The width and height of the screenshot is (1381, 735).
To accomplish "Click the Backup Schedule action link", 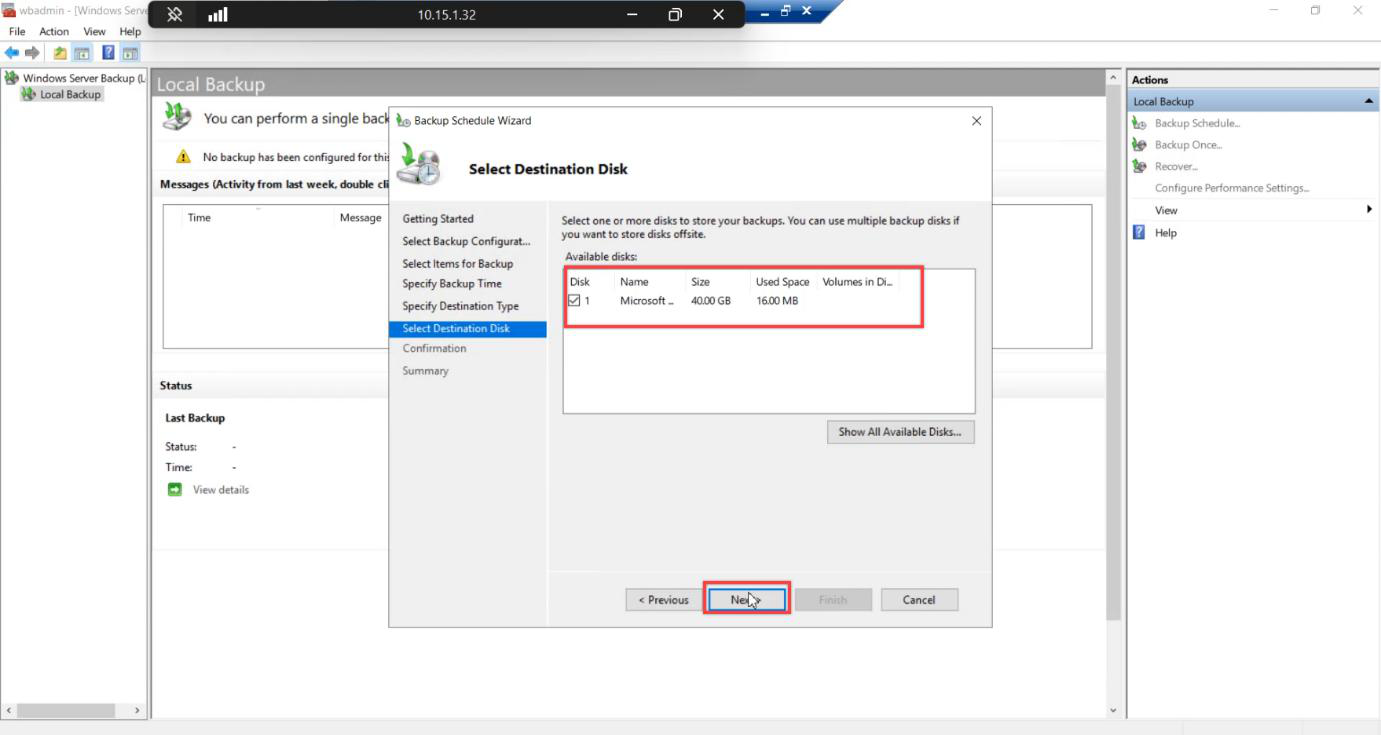I will click(1197, 123).
